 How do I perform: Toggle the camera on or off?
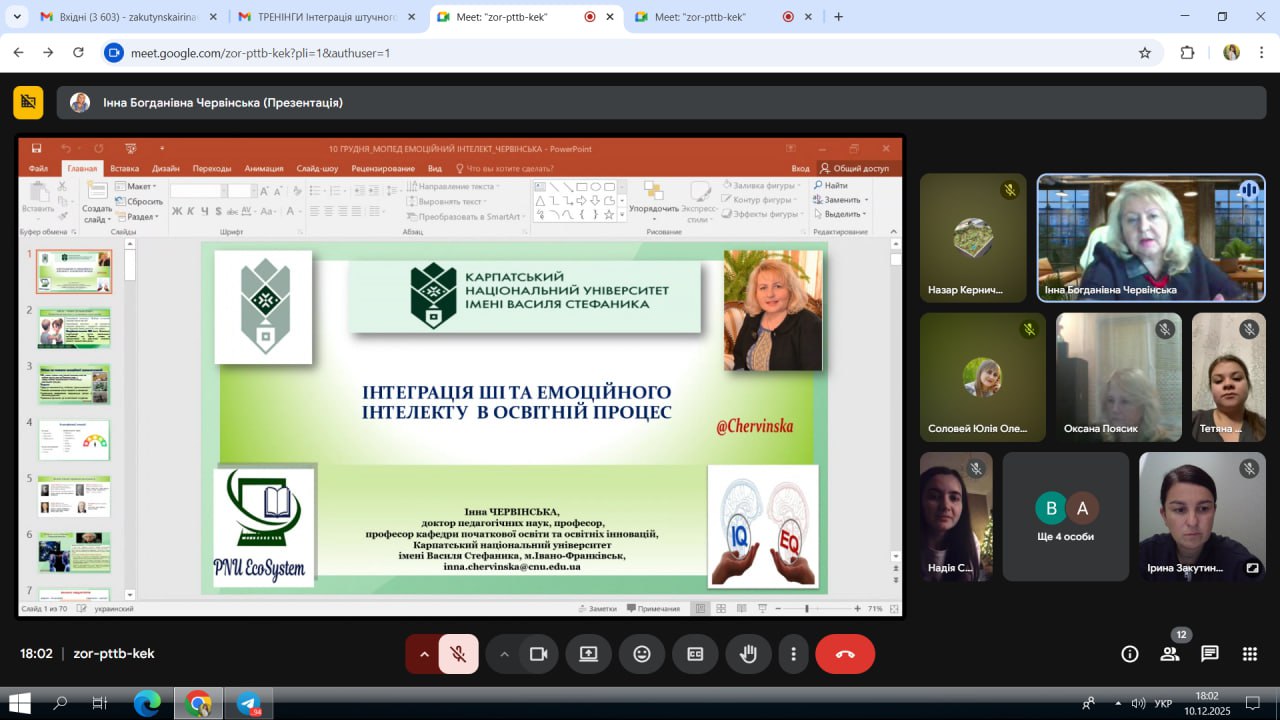click(x=538, y=654)
